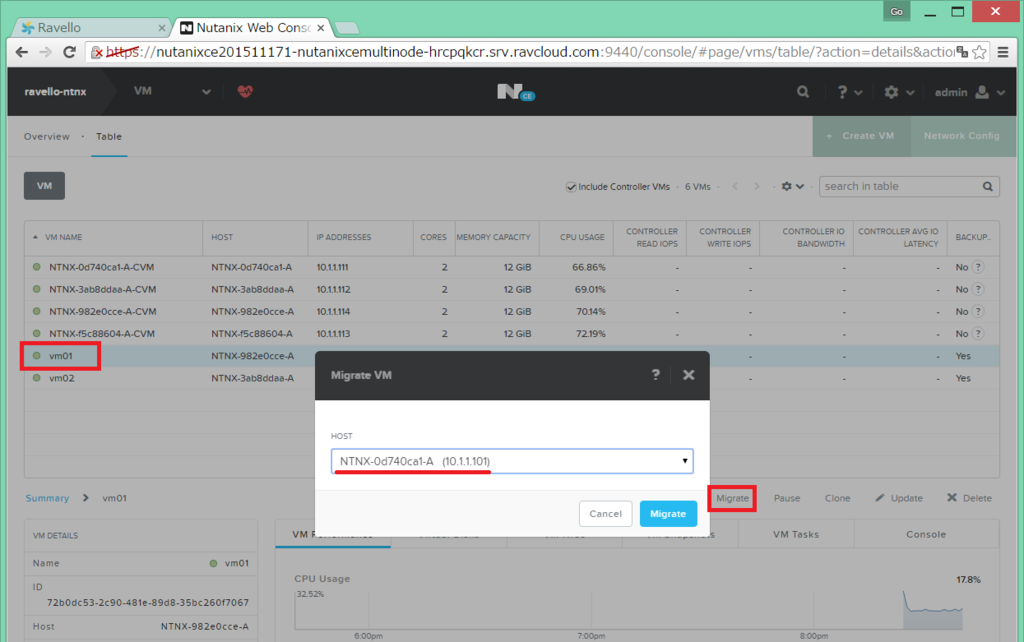Open the settings gear menu

899,92
